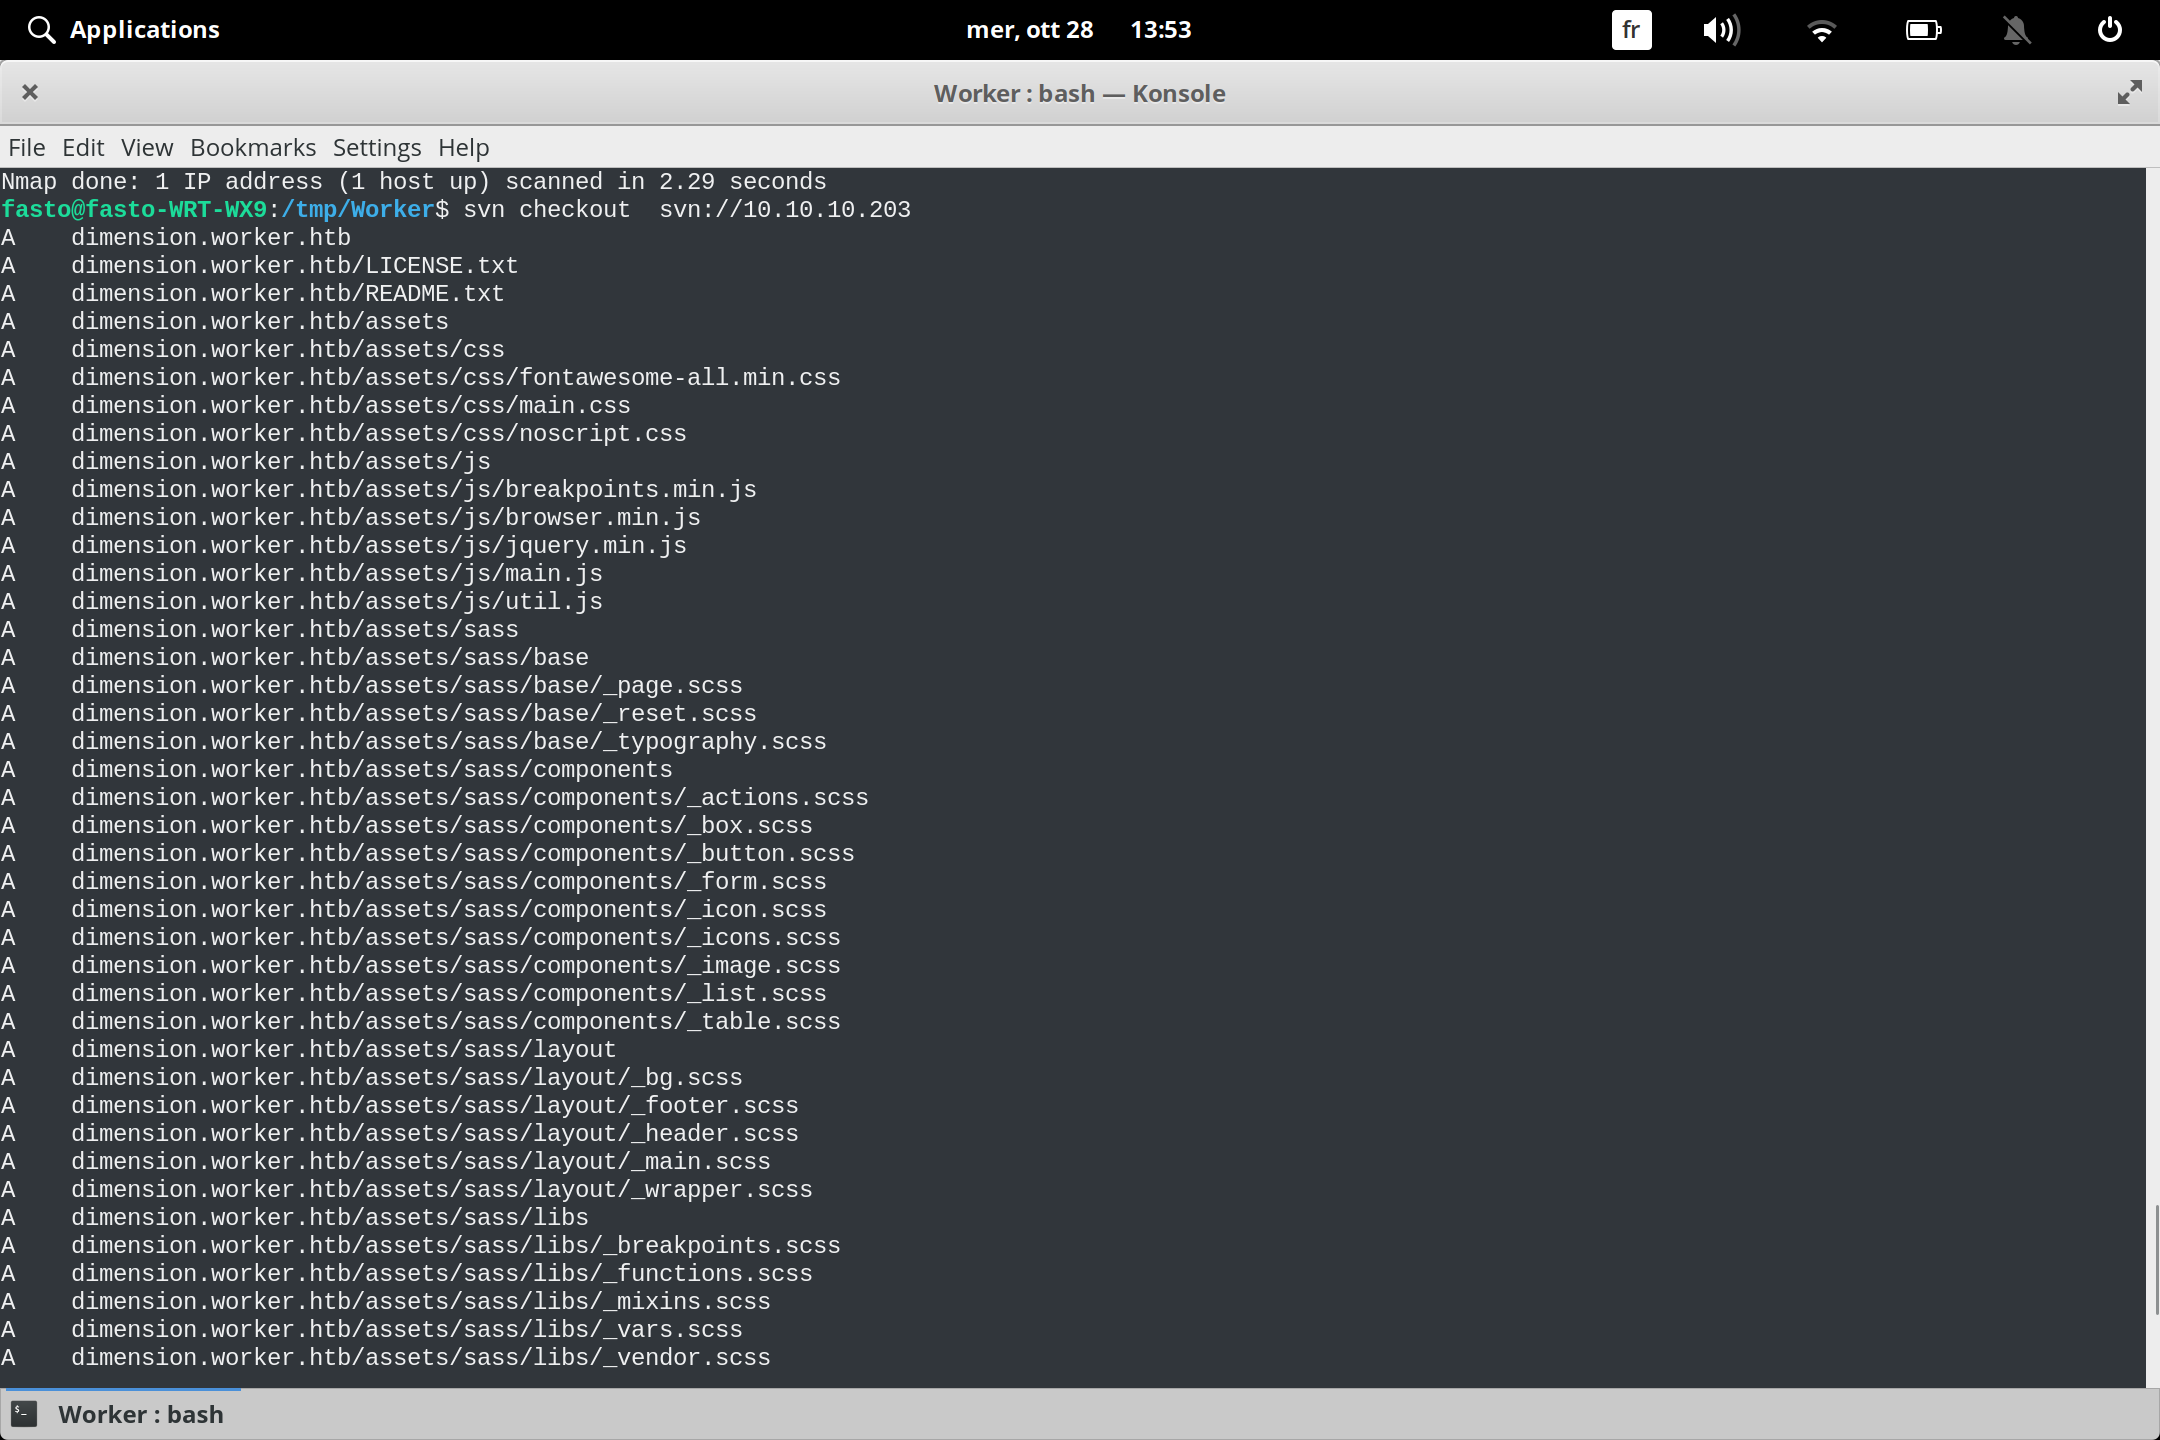Open the Applications launcher
2160x1440 pixels.
click(145, 29)
